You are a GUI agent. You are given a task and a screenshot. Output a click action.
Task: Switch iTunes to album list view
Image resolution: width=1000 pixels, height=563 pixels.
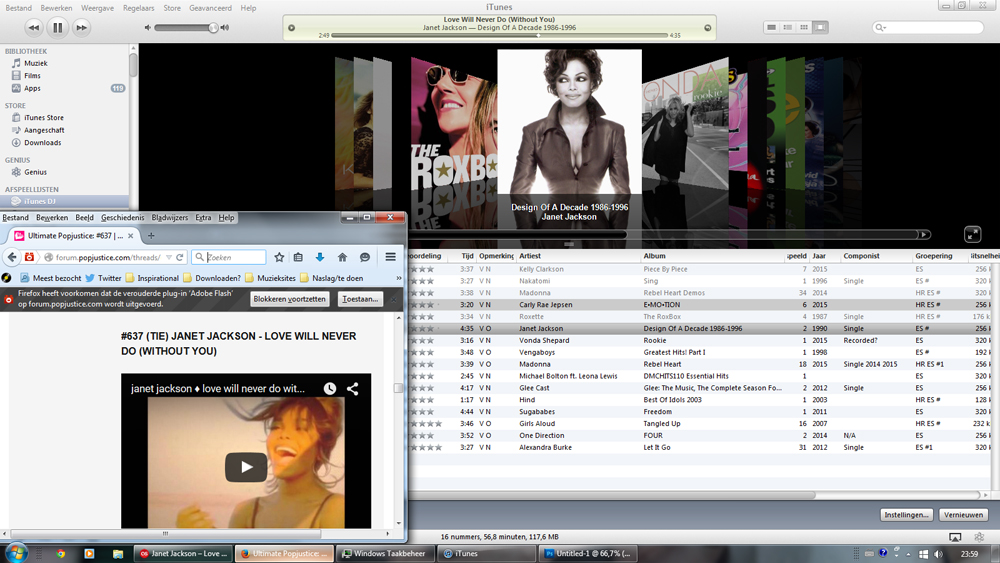tap(788, 27)
